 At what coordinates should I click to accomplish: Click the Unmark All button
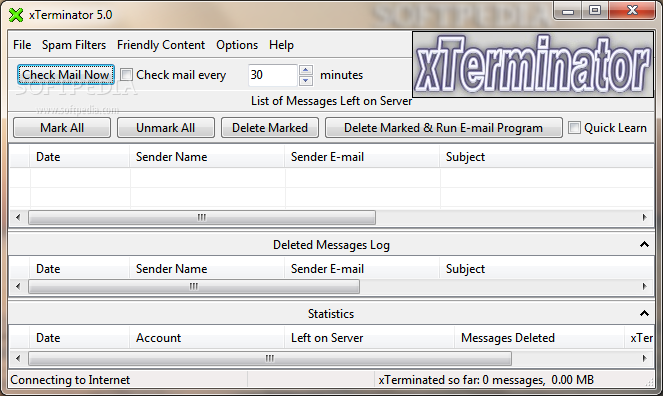(x=166, y=128)
